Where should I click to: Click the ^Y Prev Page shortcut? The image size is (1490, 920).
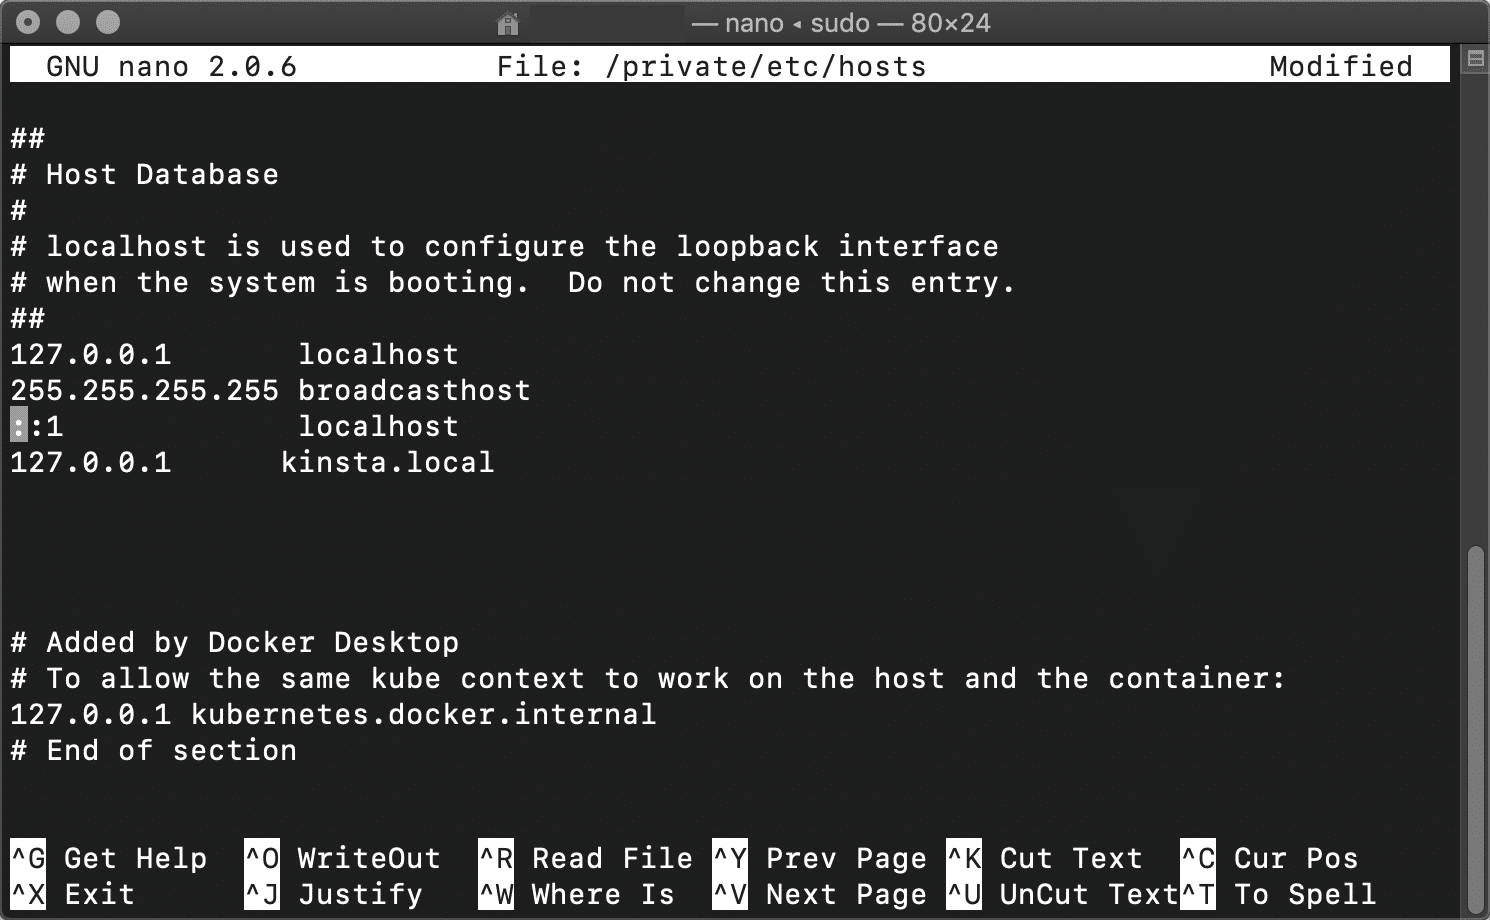[x=820, y=858]
